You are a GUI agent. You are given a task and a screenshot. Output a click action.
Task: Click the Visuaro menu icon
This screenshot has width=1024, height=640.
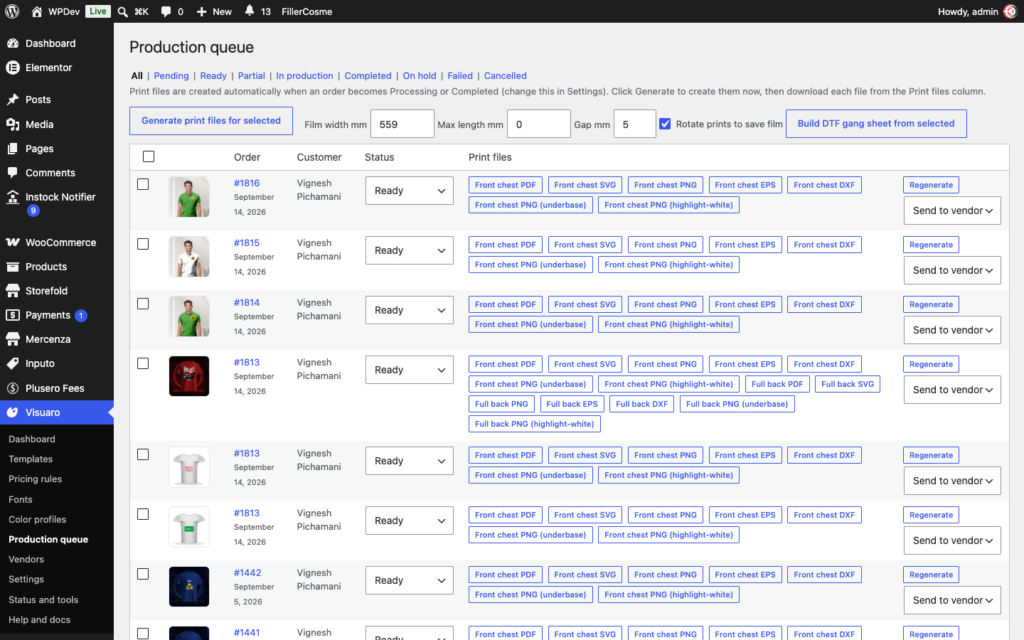tap(12, 412)
